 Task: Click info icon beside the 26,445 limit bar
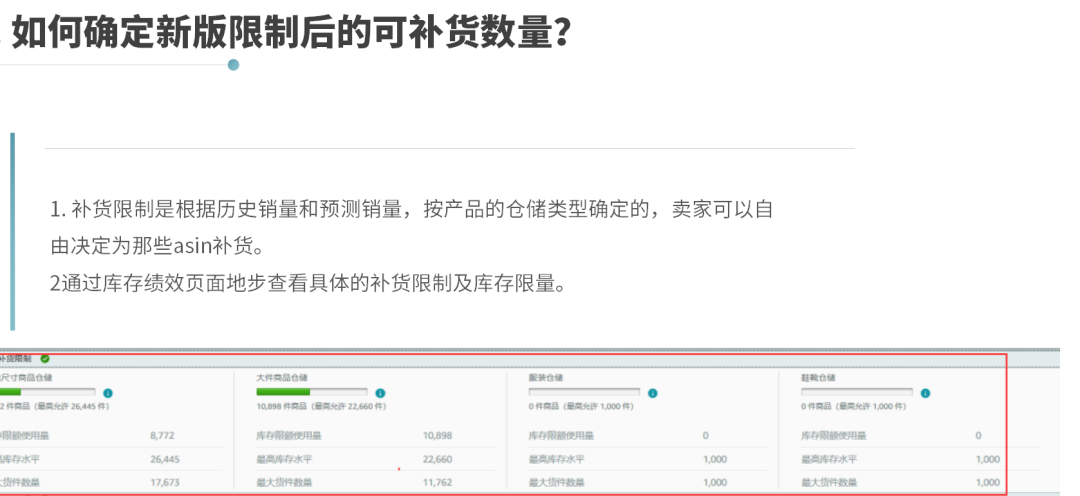[107, 393]
